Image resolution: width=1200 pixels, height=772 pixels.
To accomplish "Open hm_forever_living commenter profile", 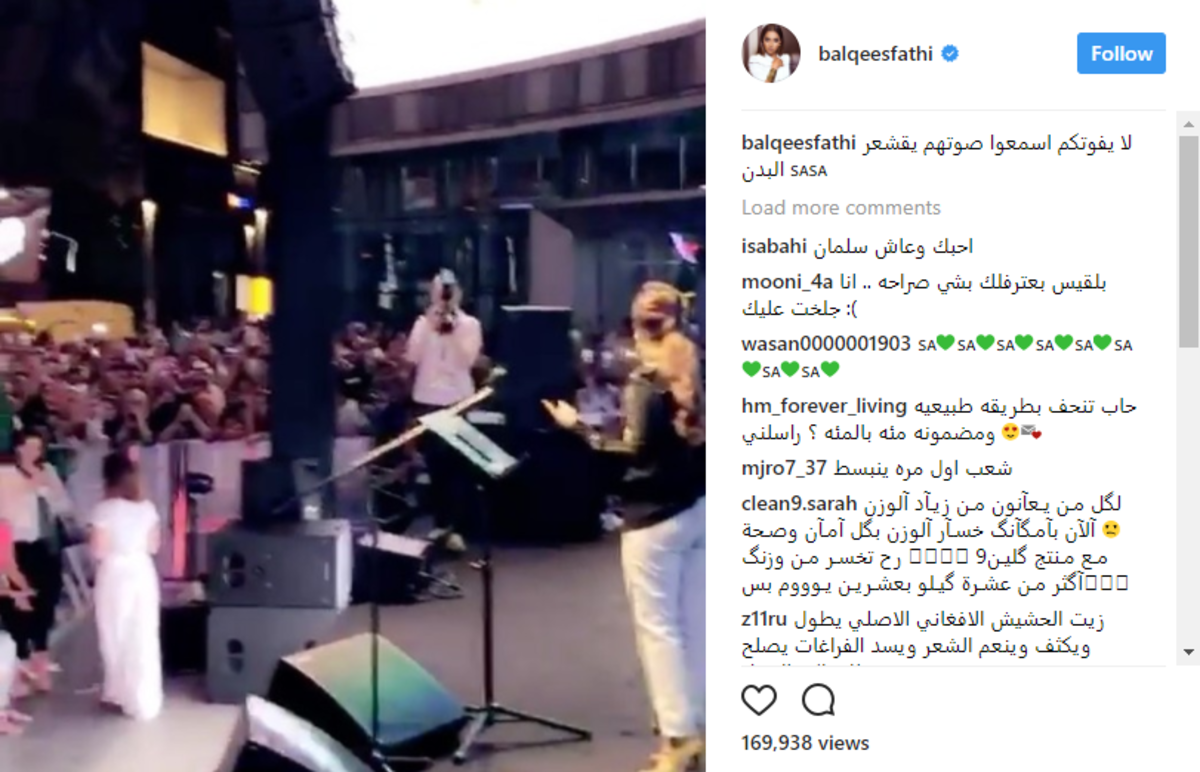I will coord(824,407).
